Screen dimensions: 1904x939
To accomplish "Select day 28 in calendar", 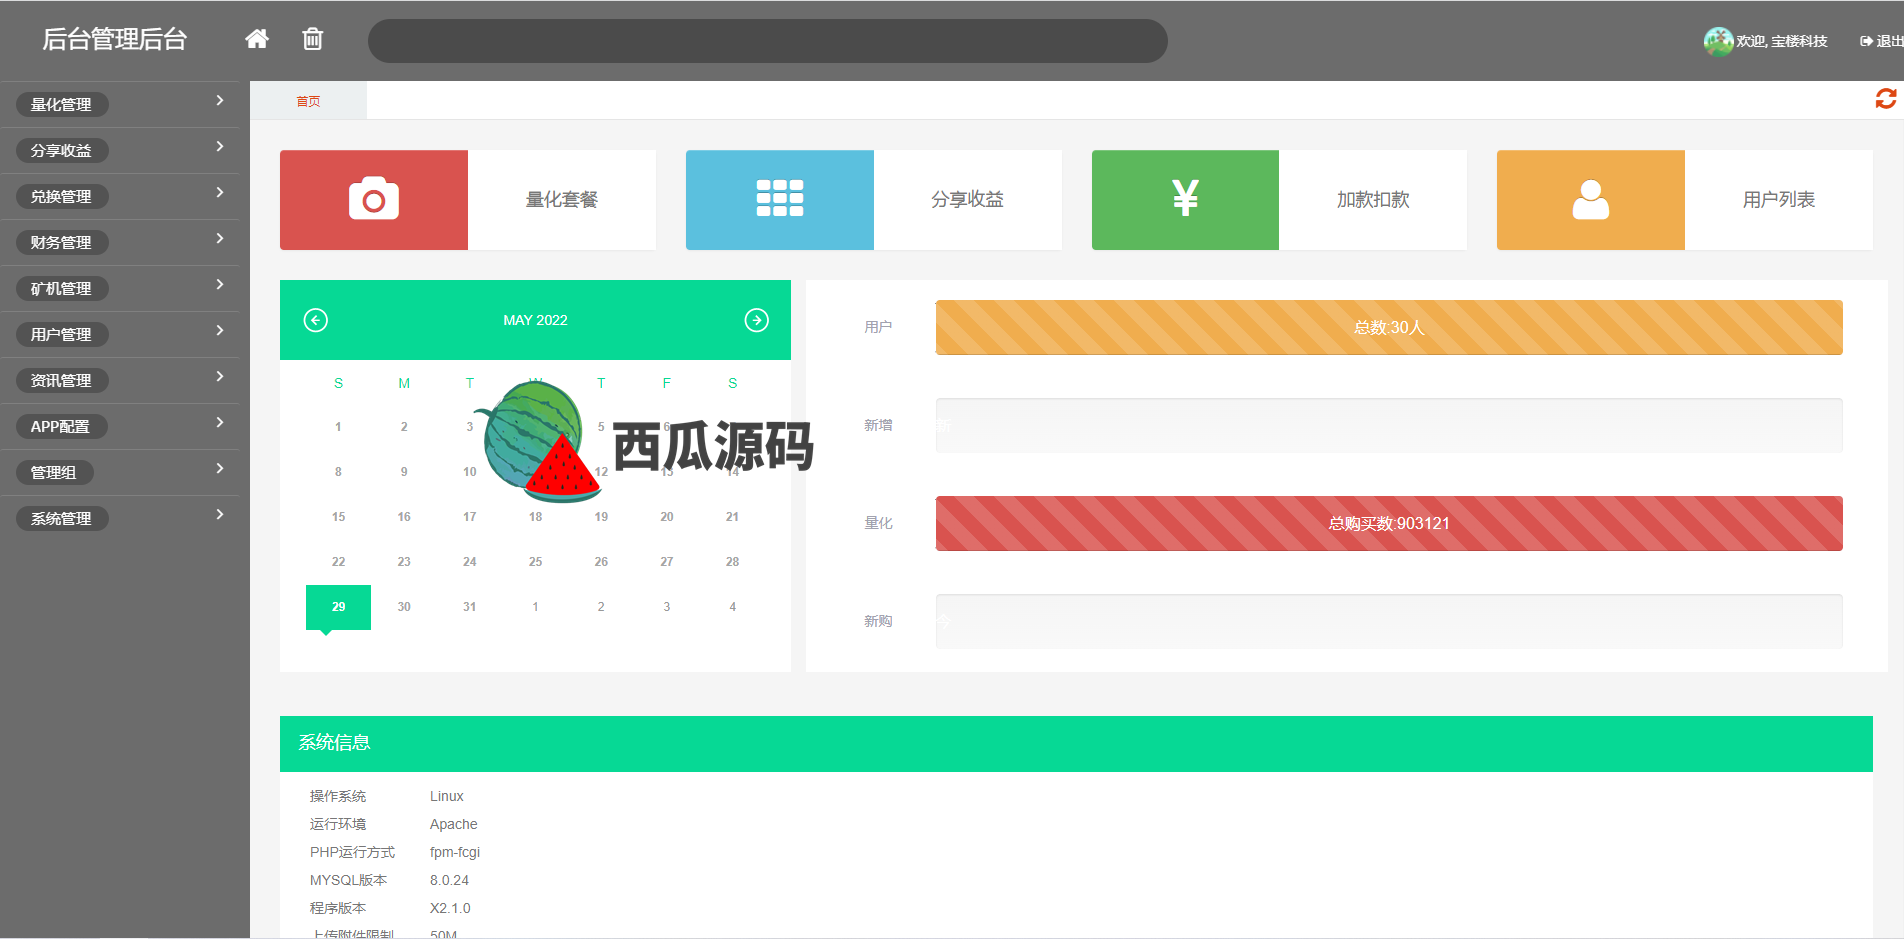I will coord(732,562).
